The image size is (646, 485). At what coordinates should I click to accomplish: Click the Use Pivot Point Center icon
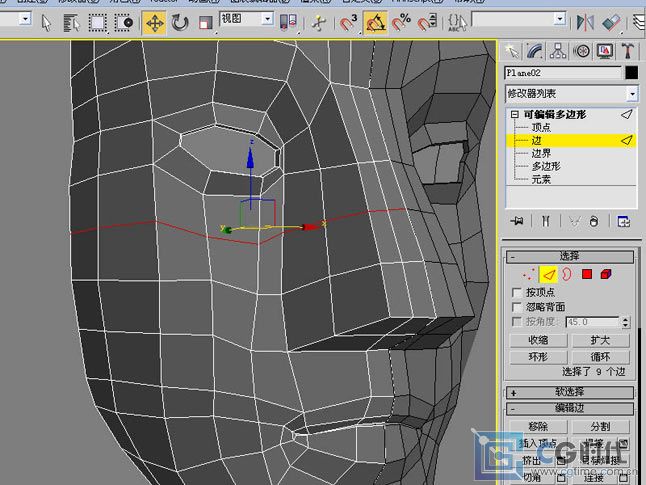pyautogui.click(x=288, y=22)
